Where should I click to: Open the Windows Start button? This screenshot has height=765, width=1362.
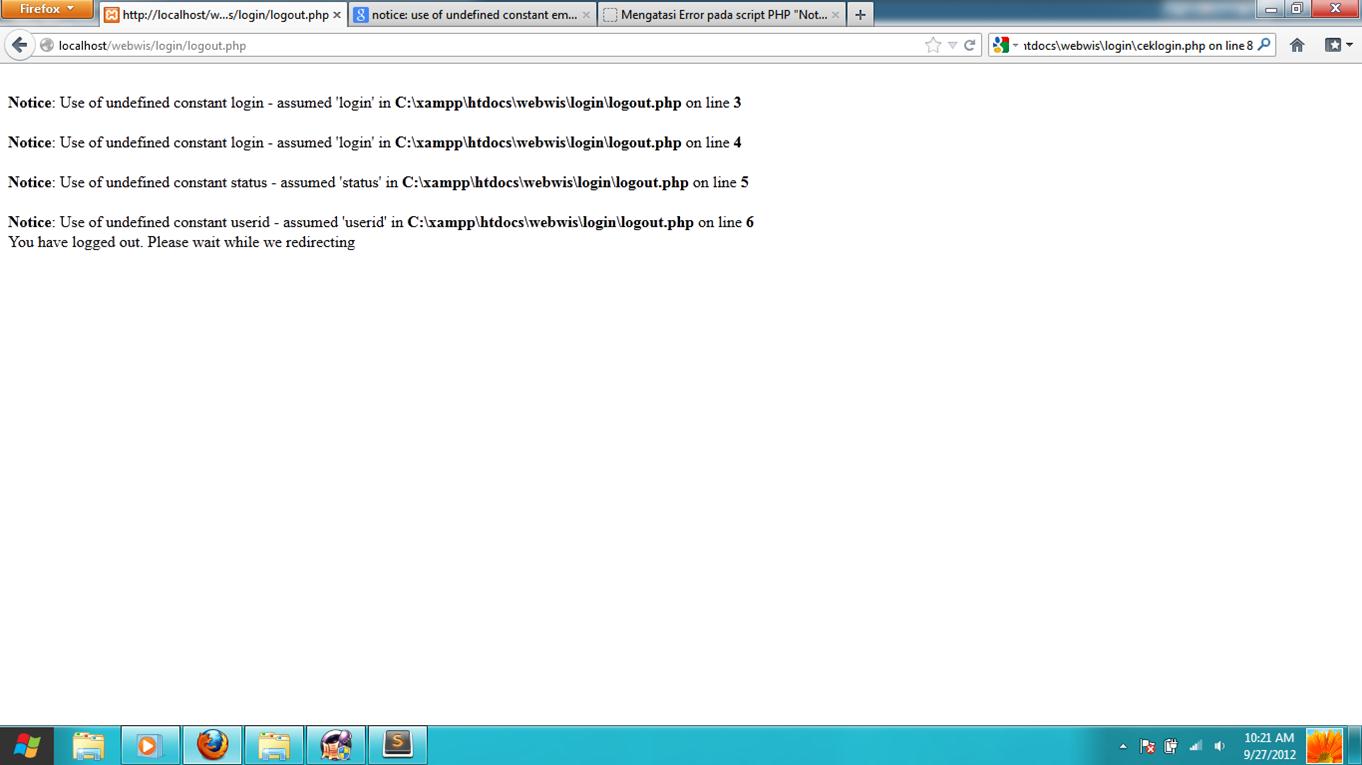pyautogui.click(x=27, y=746)
